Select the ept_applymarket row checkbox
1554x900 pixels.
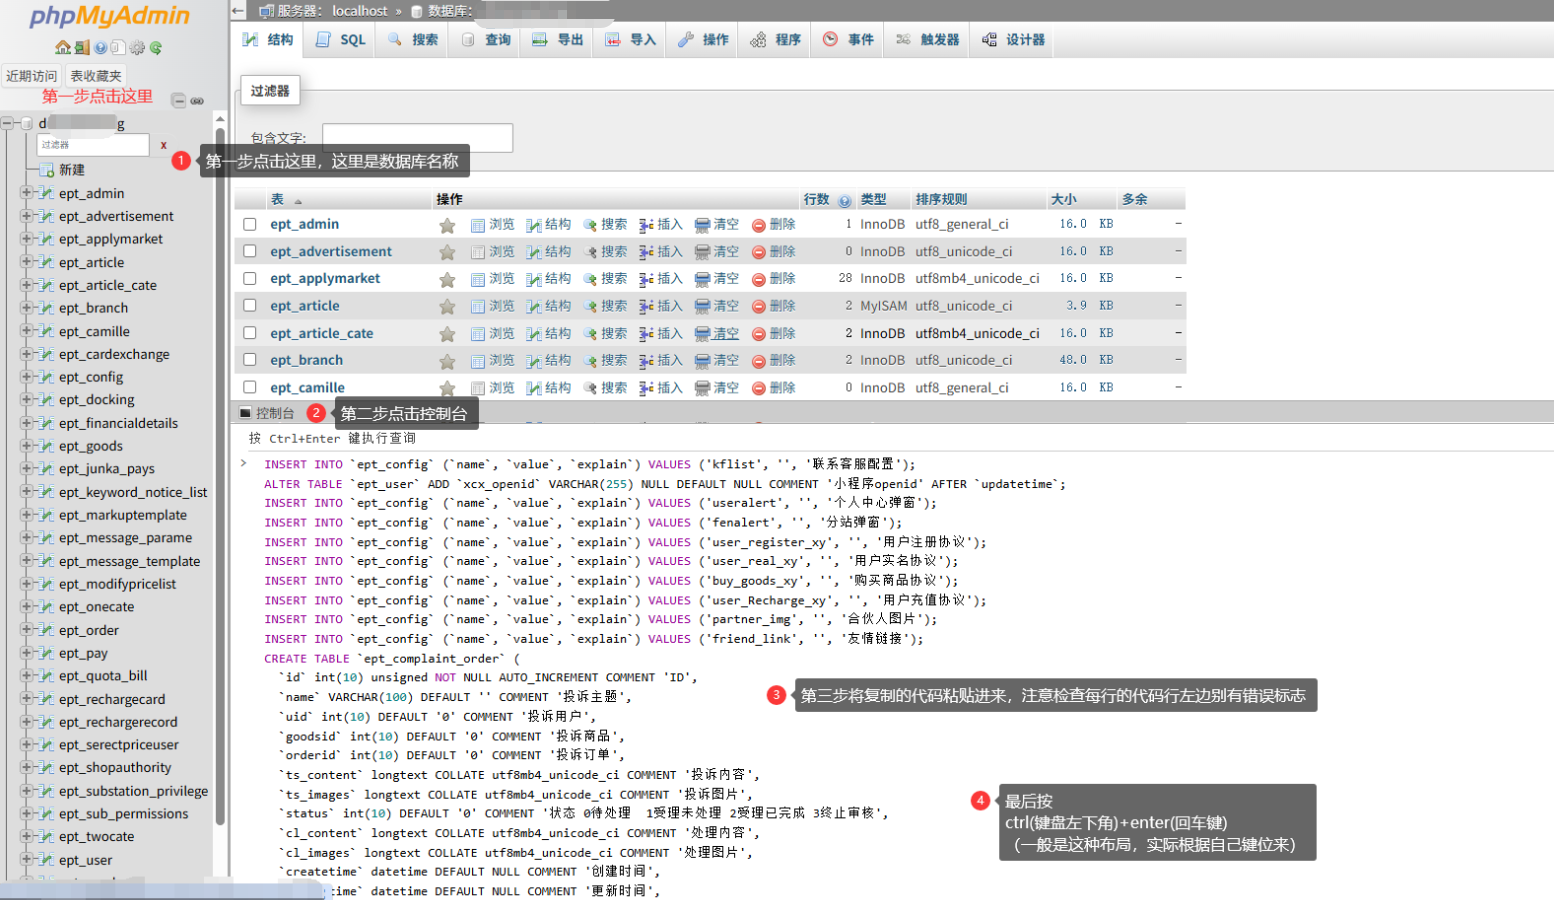coord(250,279)
